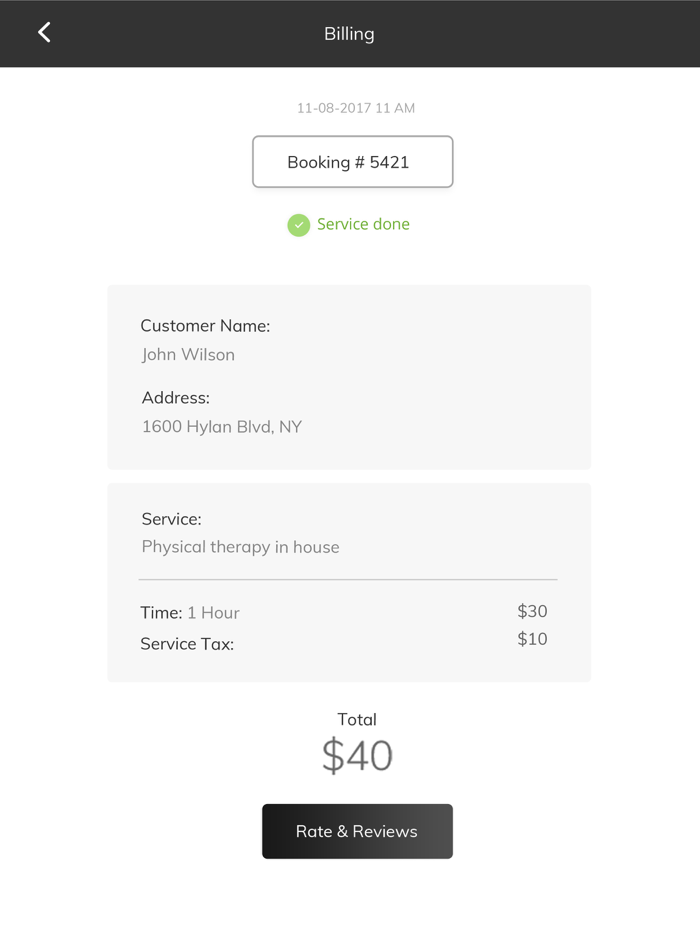
Task: Click Physical therapy in house text
Action: point(240,547)
